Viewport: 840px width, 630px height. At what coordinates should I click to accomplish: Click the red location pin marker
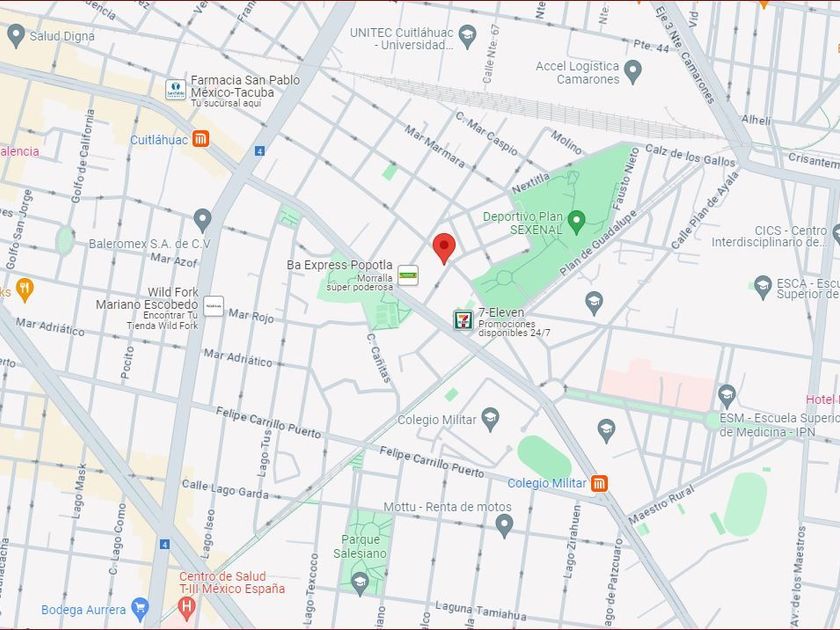pyautogui.click(x=444, y=248)
